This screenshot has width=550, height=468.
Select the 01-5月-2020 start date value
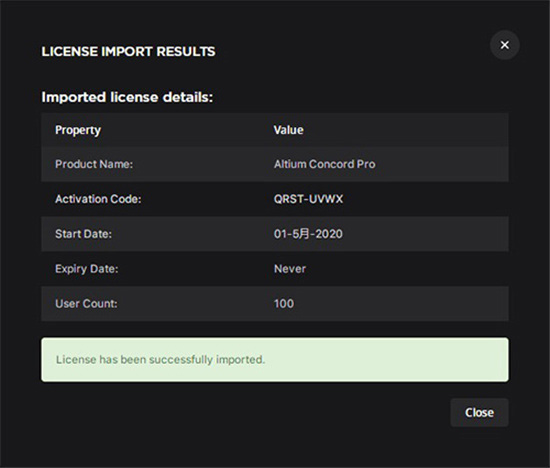click(x=308, y=234)
